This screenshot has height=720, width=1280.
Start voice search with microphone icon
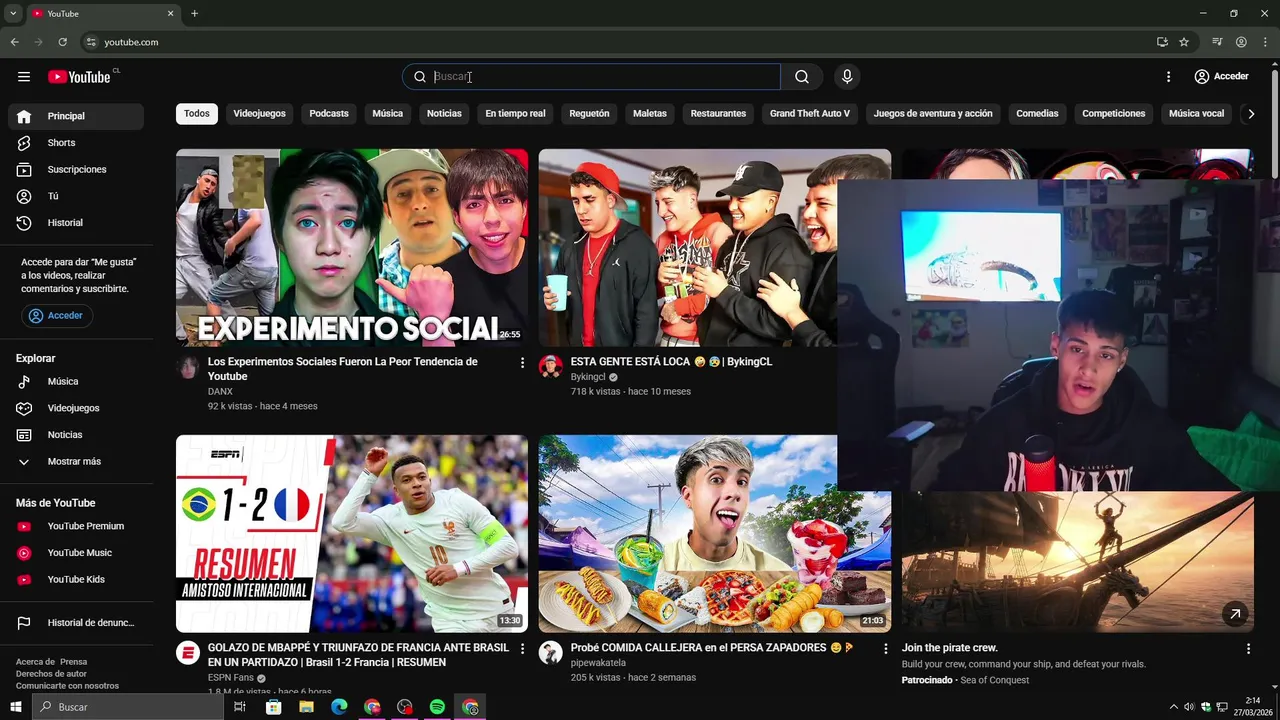pos(847,77)
